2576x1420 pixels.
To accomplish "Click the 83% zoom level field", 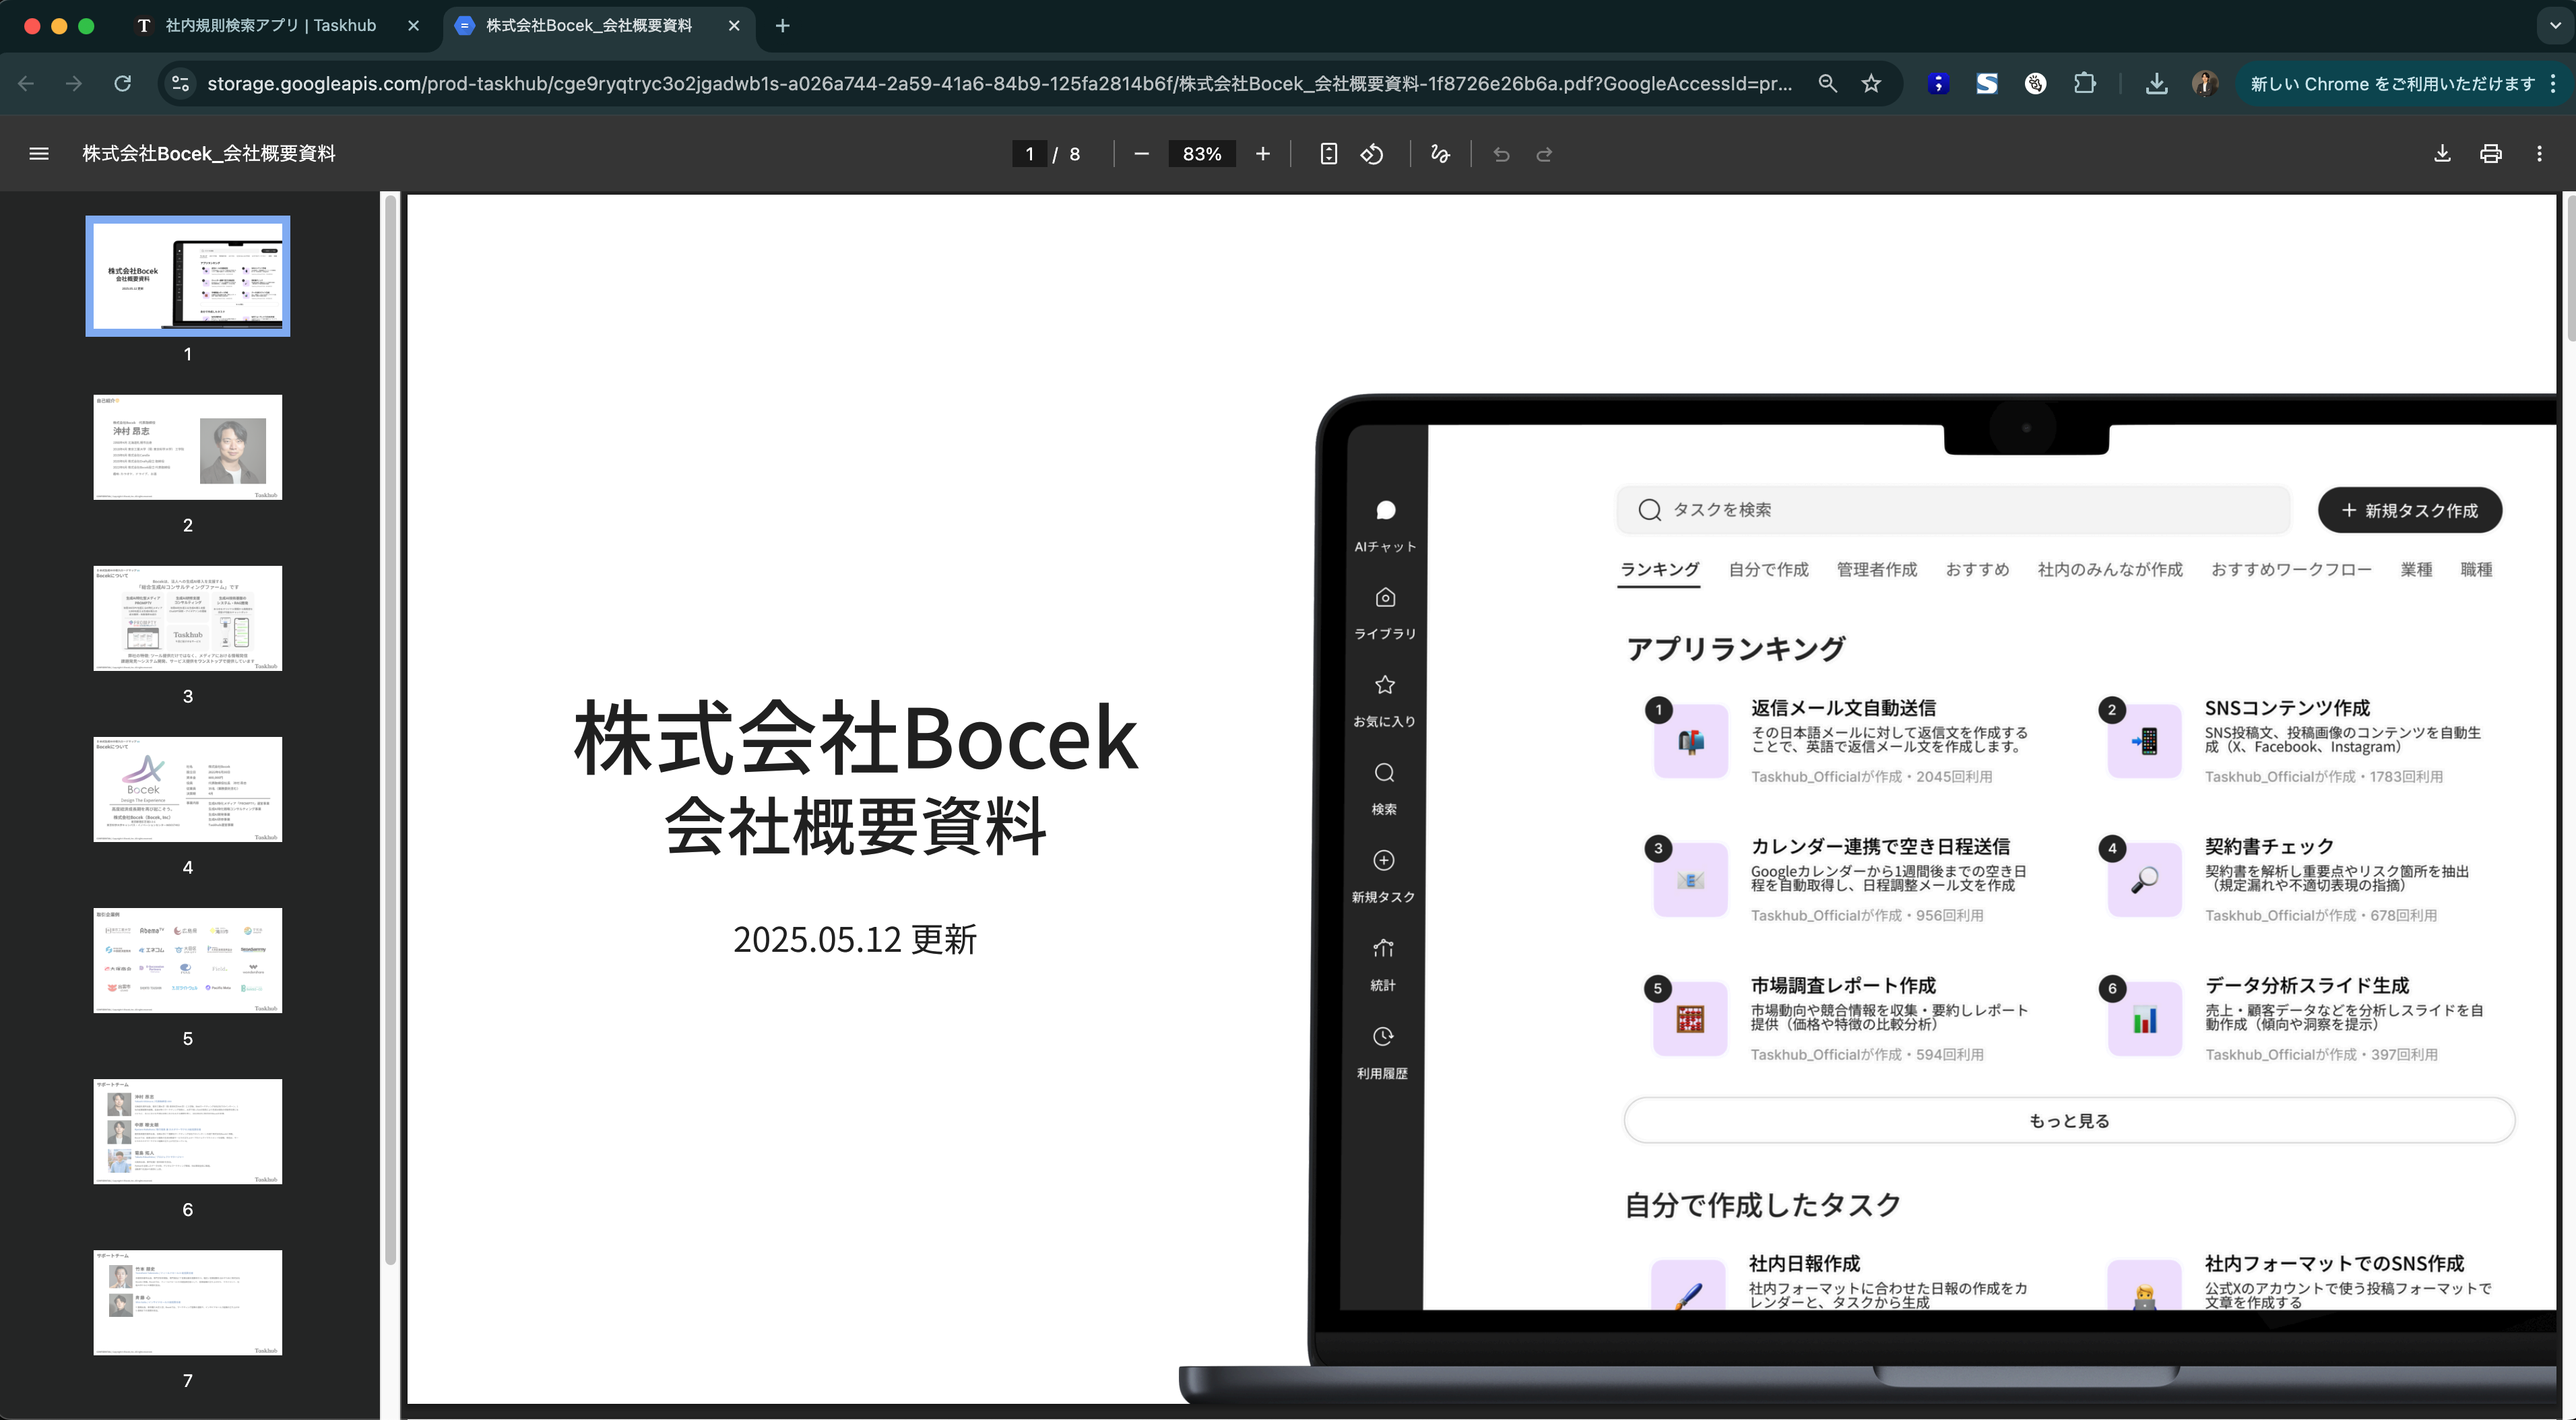I will tap(1201, 154).
